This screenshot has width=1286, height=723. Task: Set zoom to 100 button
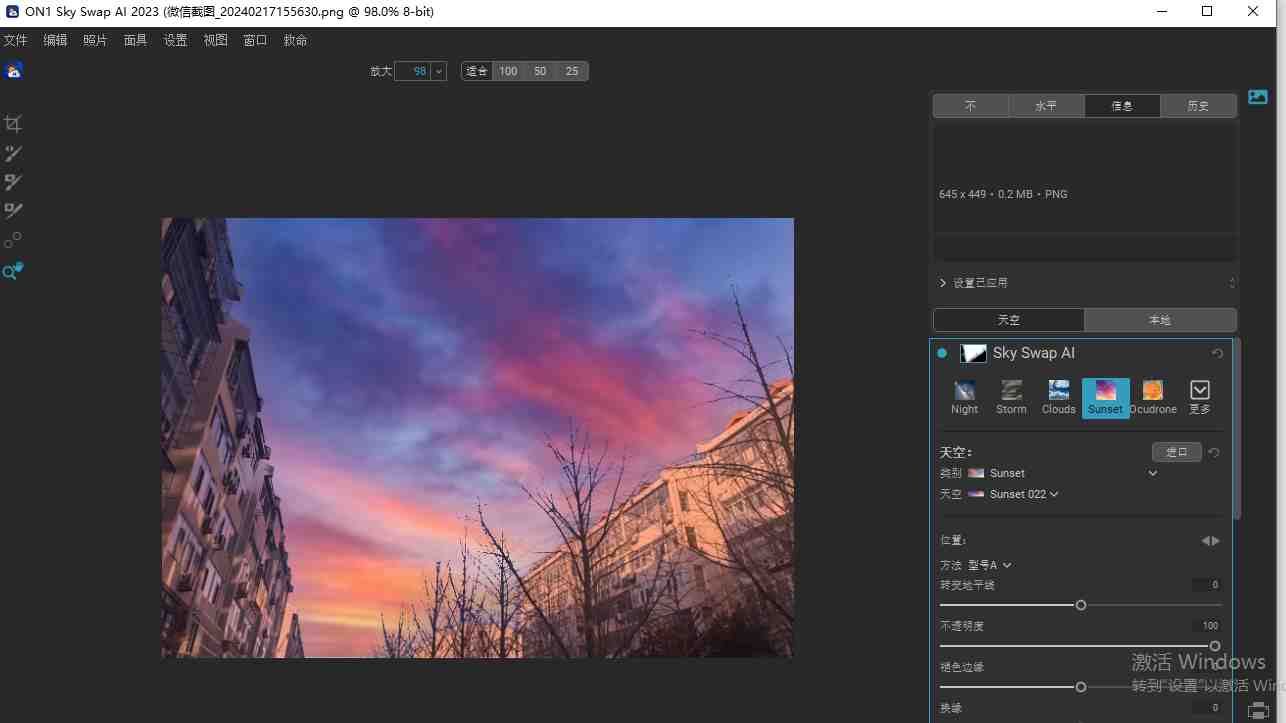pos(508,71)
